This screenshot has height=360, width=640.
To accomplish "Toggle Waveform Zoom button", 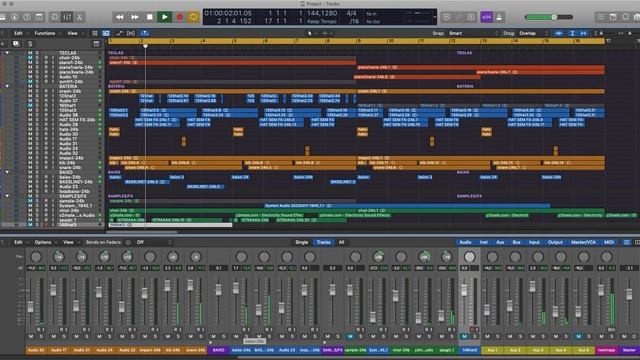I will [x=559, y=33].
